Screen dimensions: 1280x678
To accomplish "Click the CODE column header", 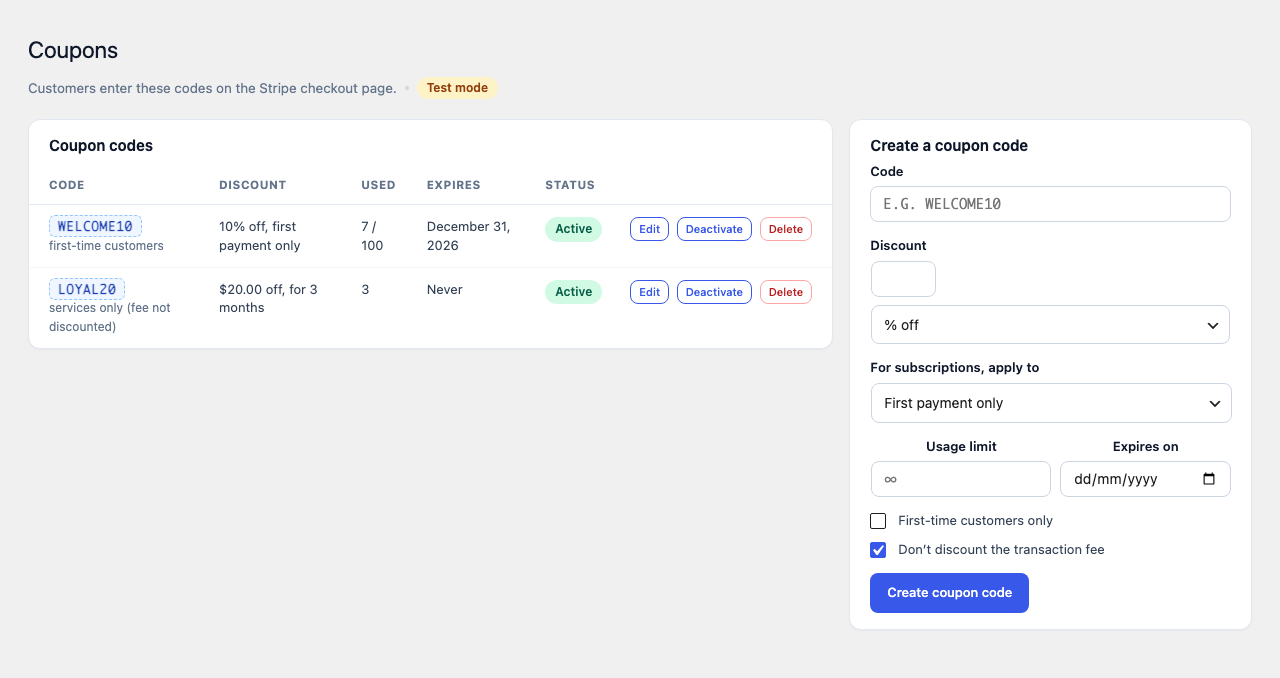I will click(67, 185).
